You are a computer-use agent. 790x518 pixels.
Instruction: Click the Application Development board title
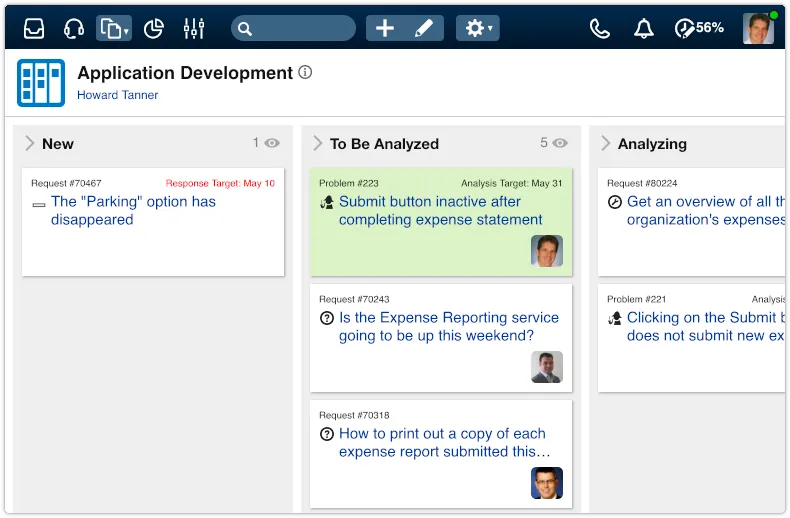tap(185, 73)
